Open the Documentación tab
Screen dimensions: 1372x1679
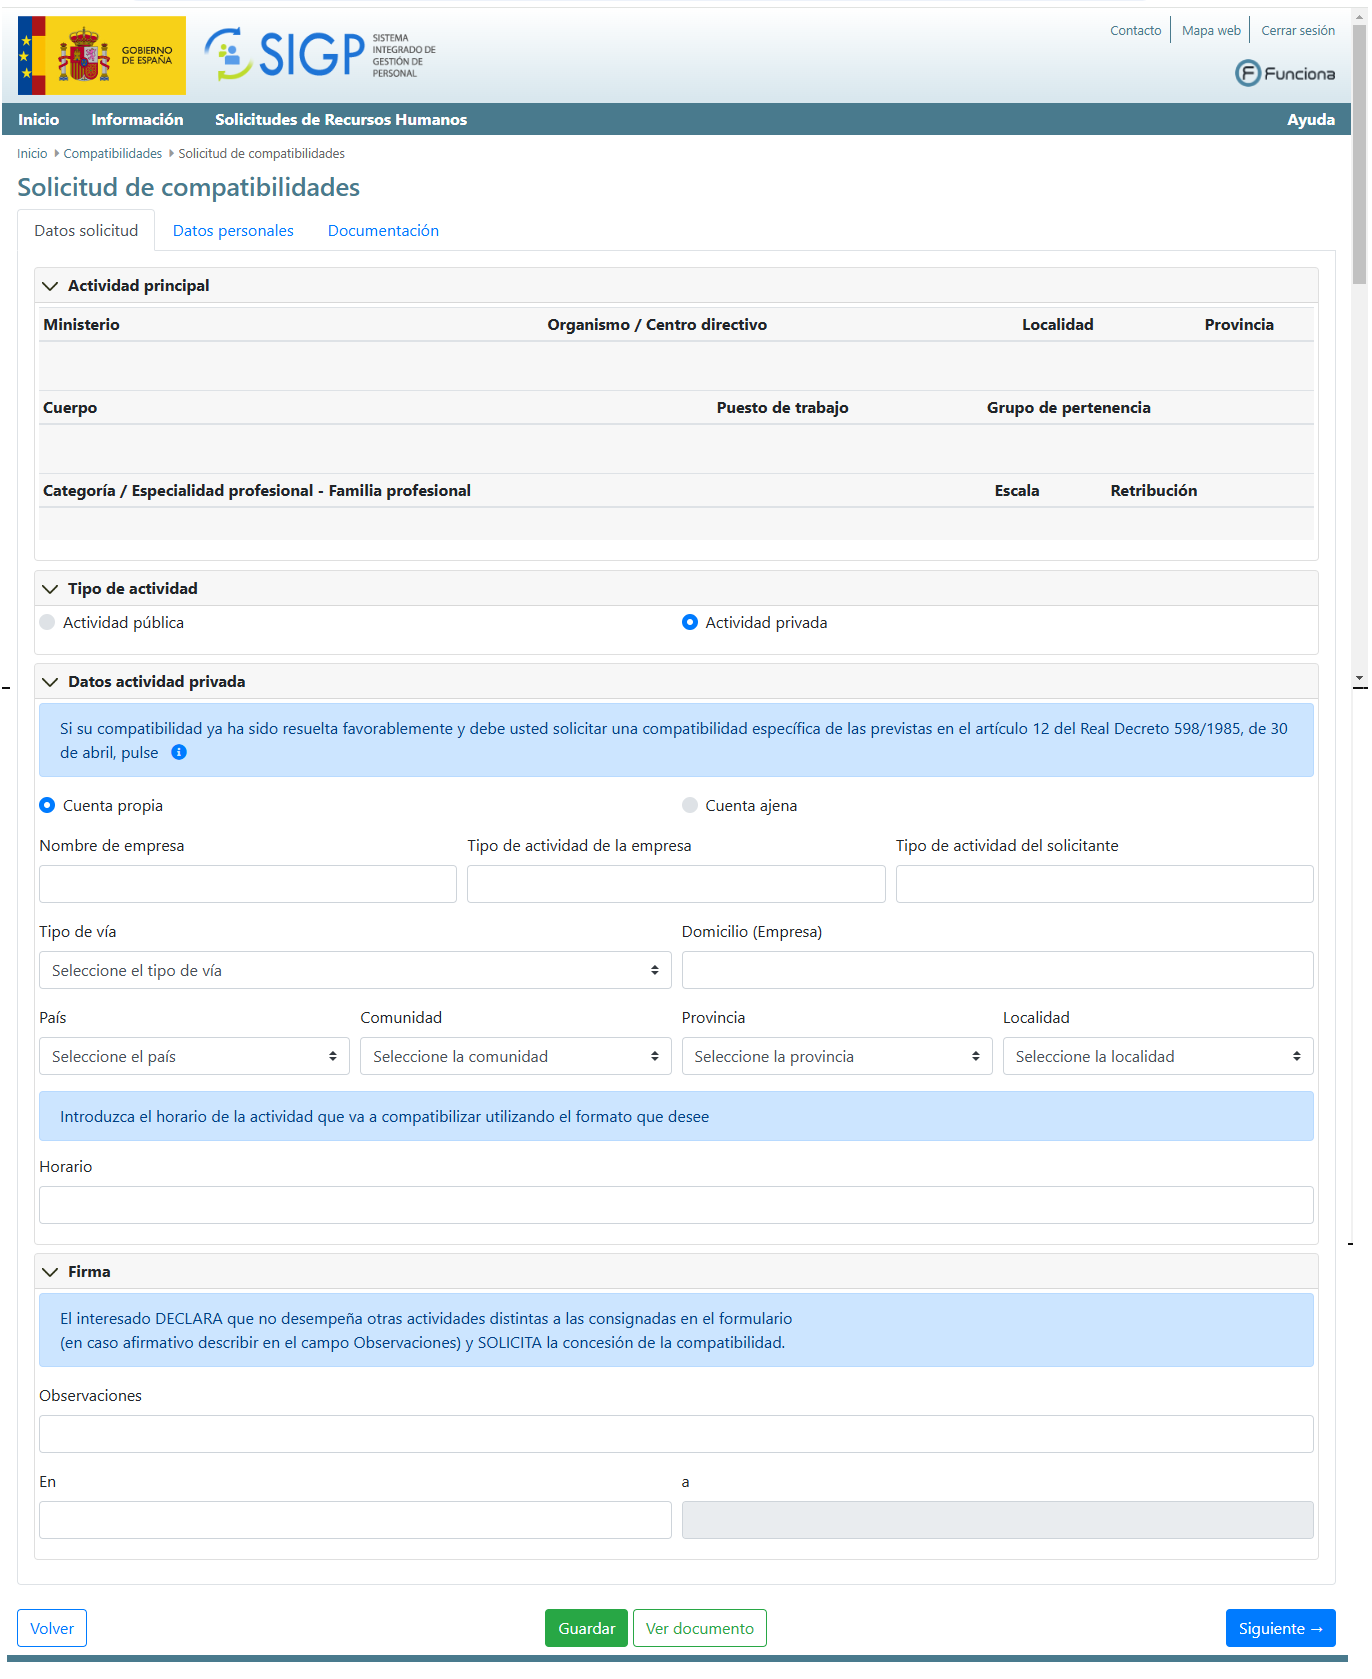383,231
